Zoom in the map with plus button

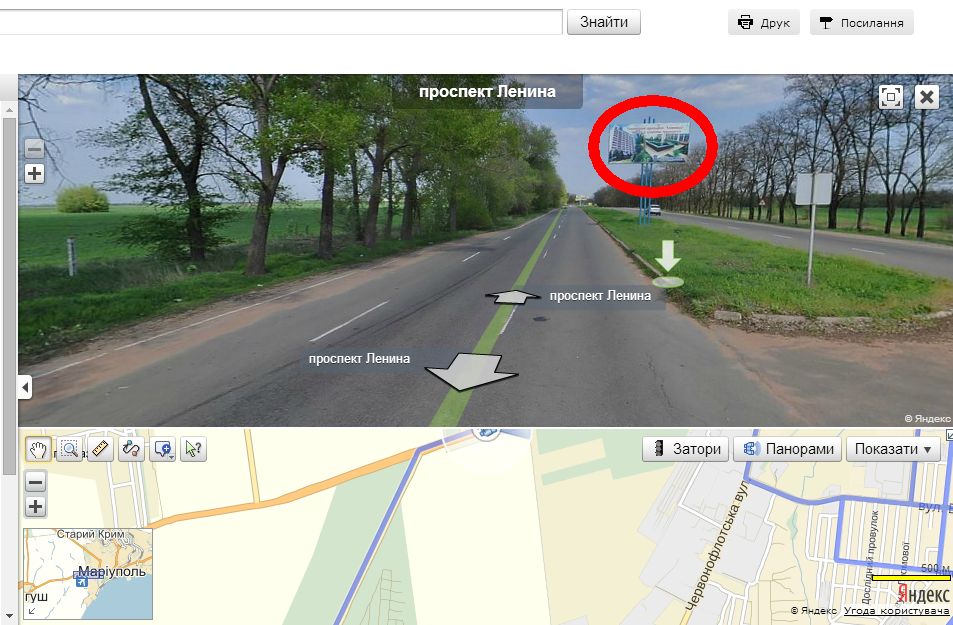pos(35,506)
